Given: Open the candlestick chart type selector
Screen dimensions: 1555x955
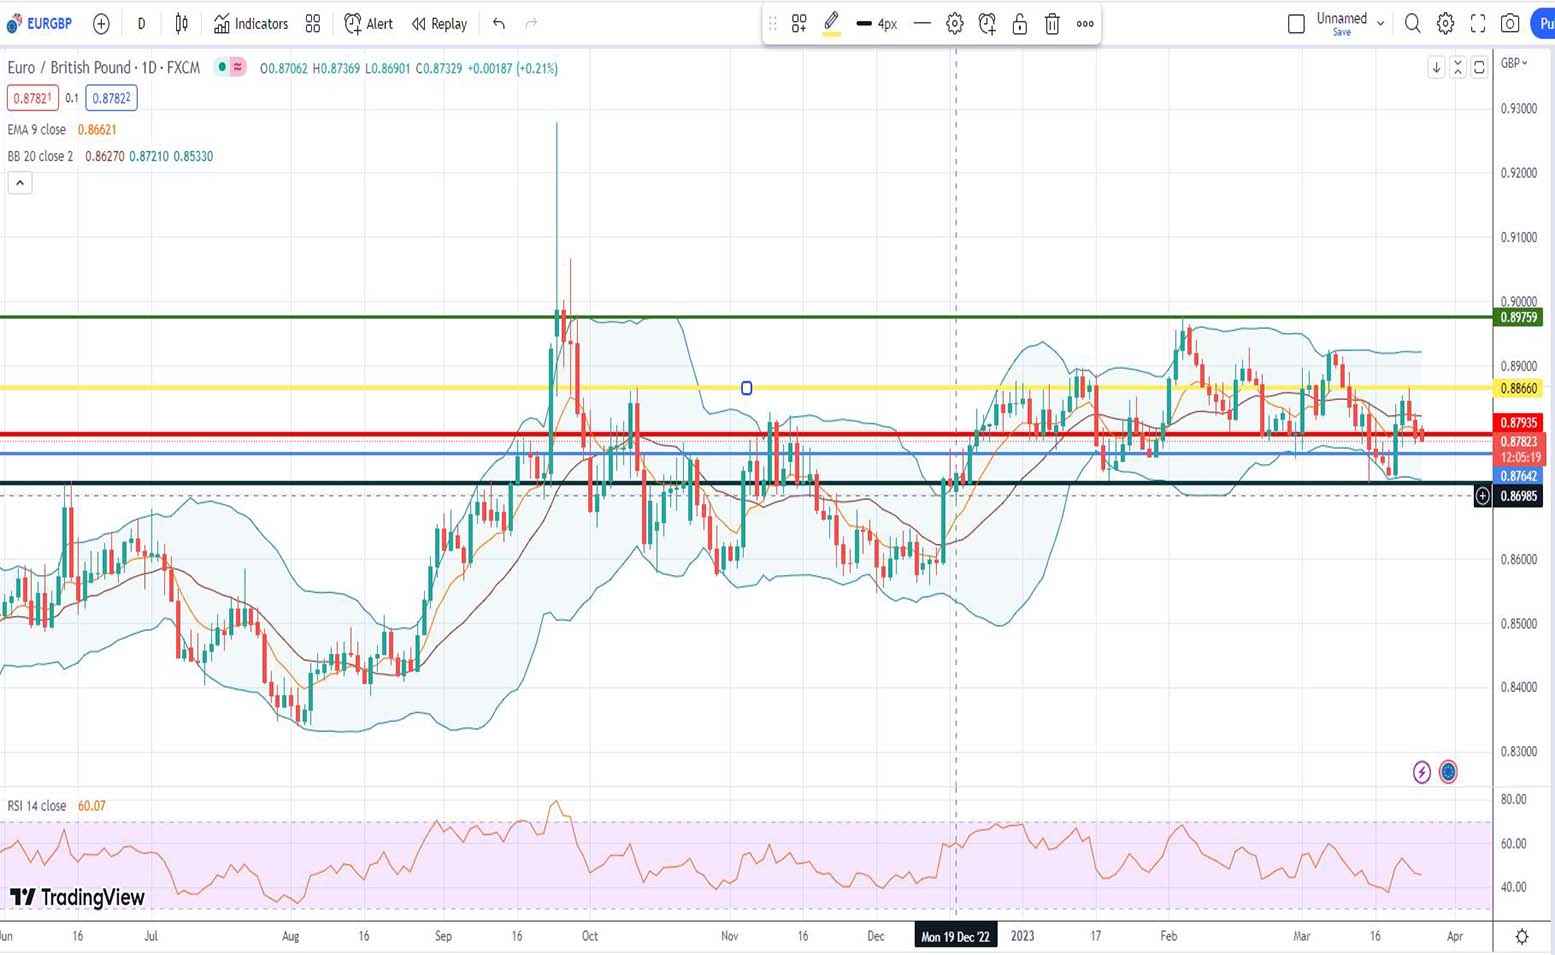Looking at the screenshot, I should [181, 23].
